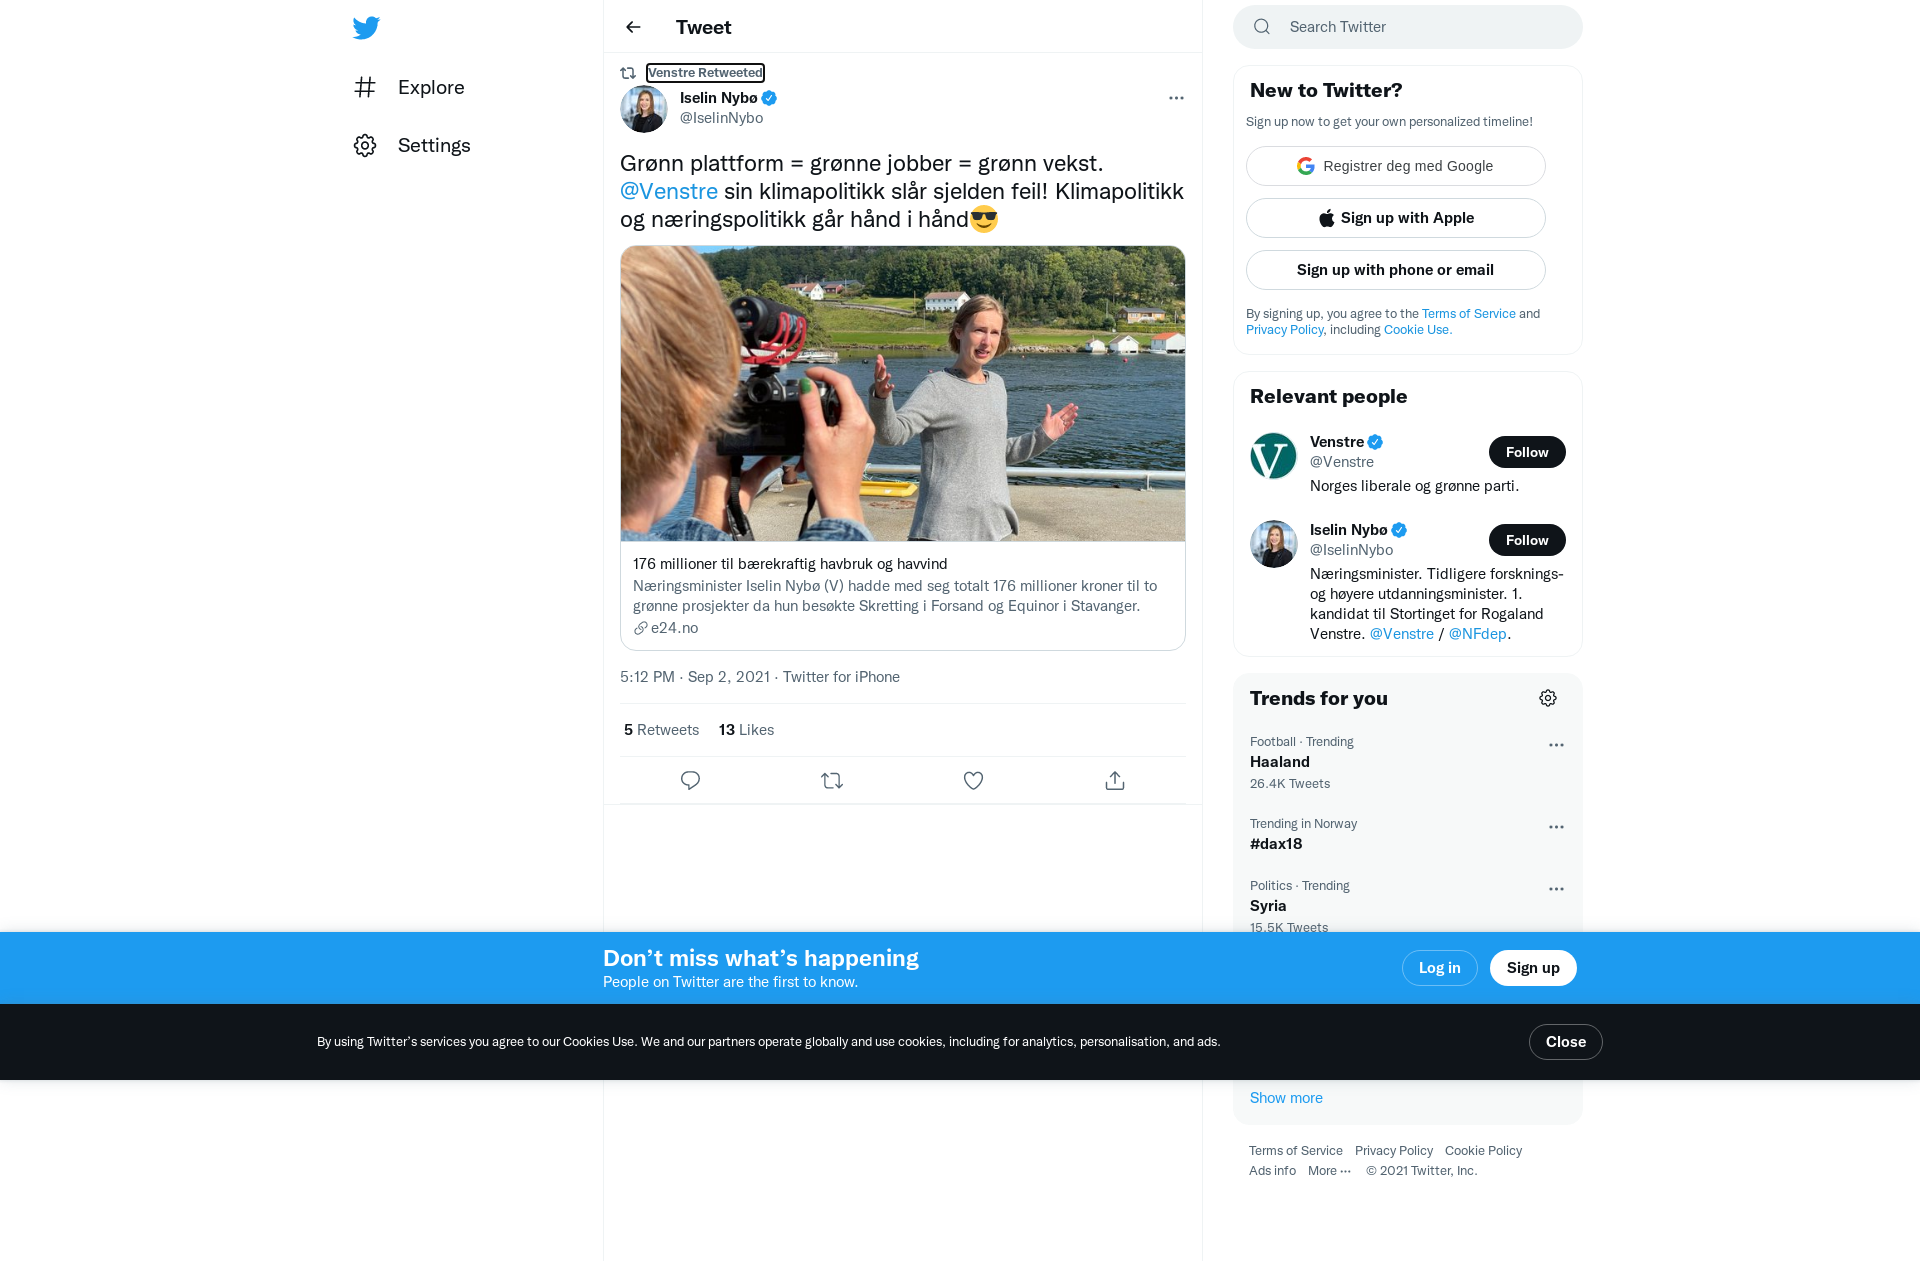Click Iselin Nybø's avatar in Relevant people
Viewport: 1920px width, 1261px height.
[x=1274, y=544]
